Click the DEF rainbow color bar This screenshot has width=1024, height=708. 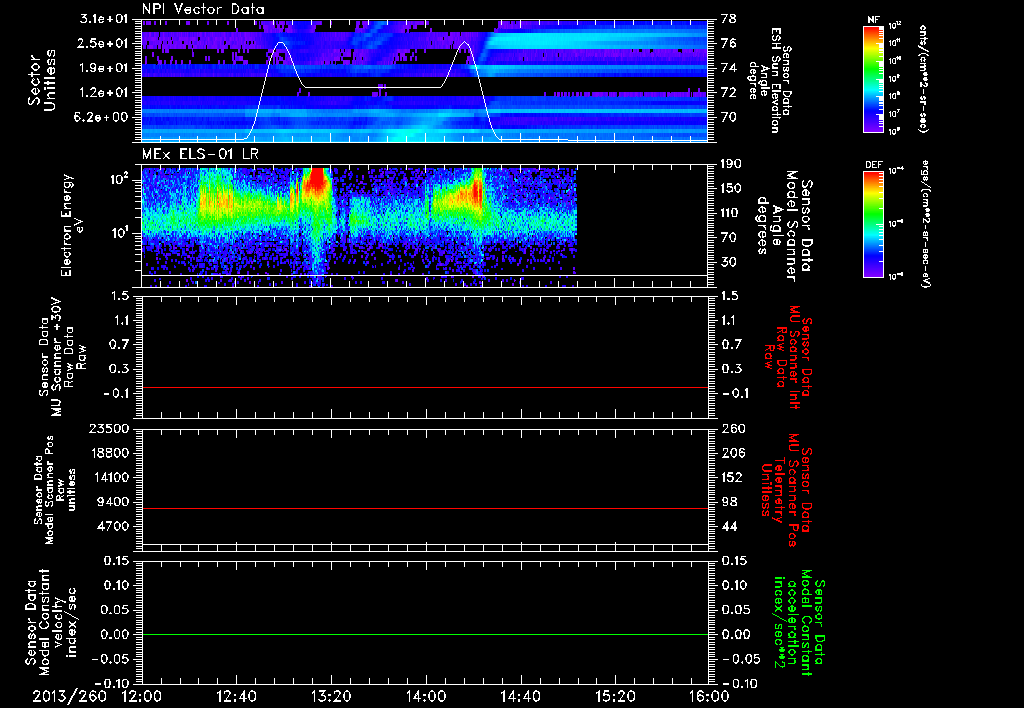873,223
